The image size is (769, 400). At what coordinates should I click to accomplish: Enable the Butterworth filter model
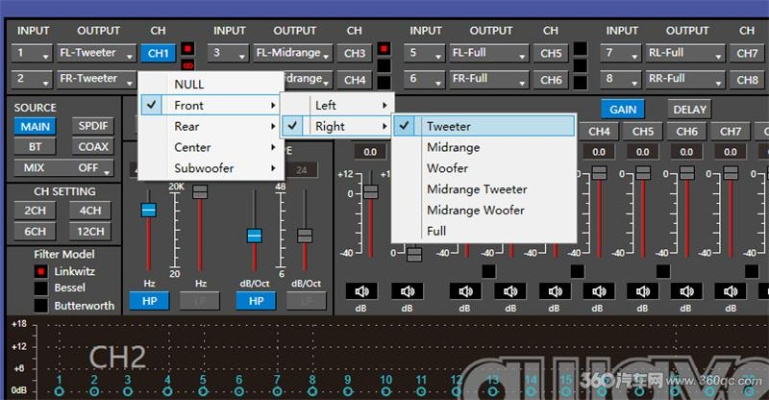(x=41, y=306)
